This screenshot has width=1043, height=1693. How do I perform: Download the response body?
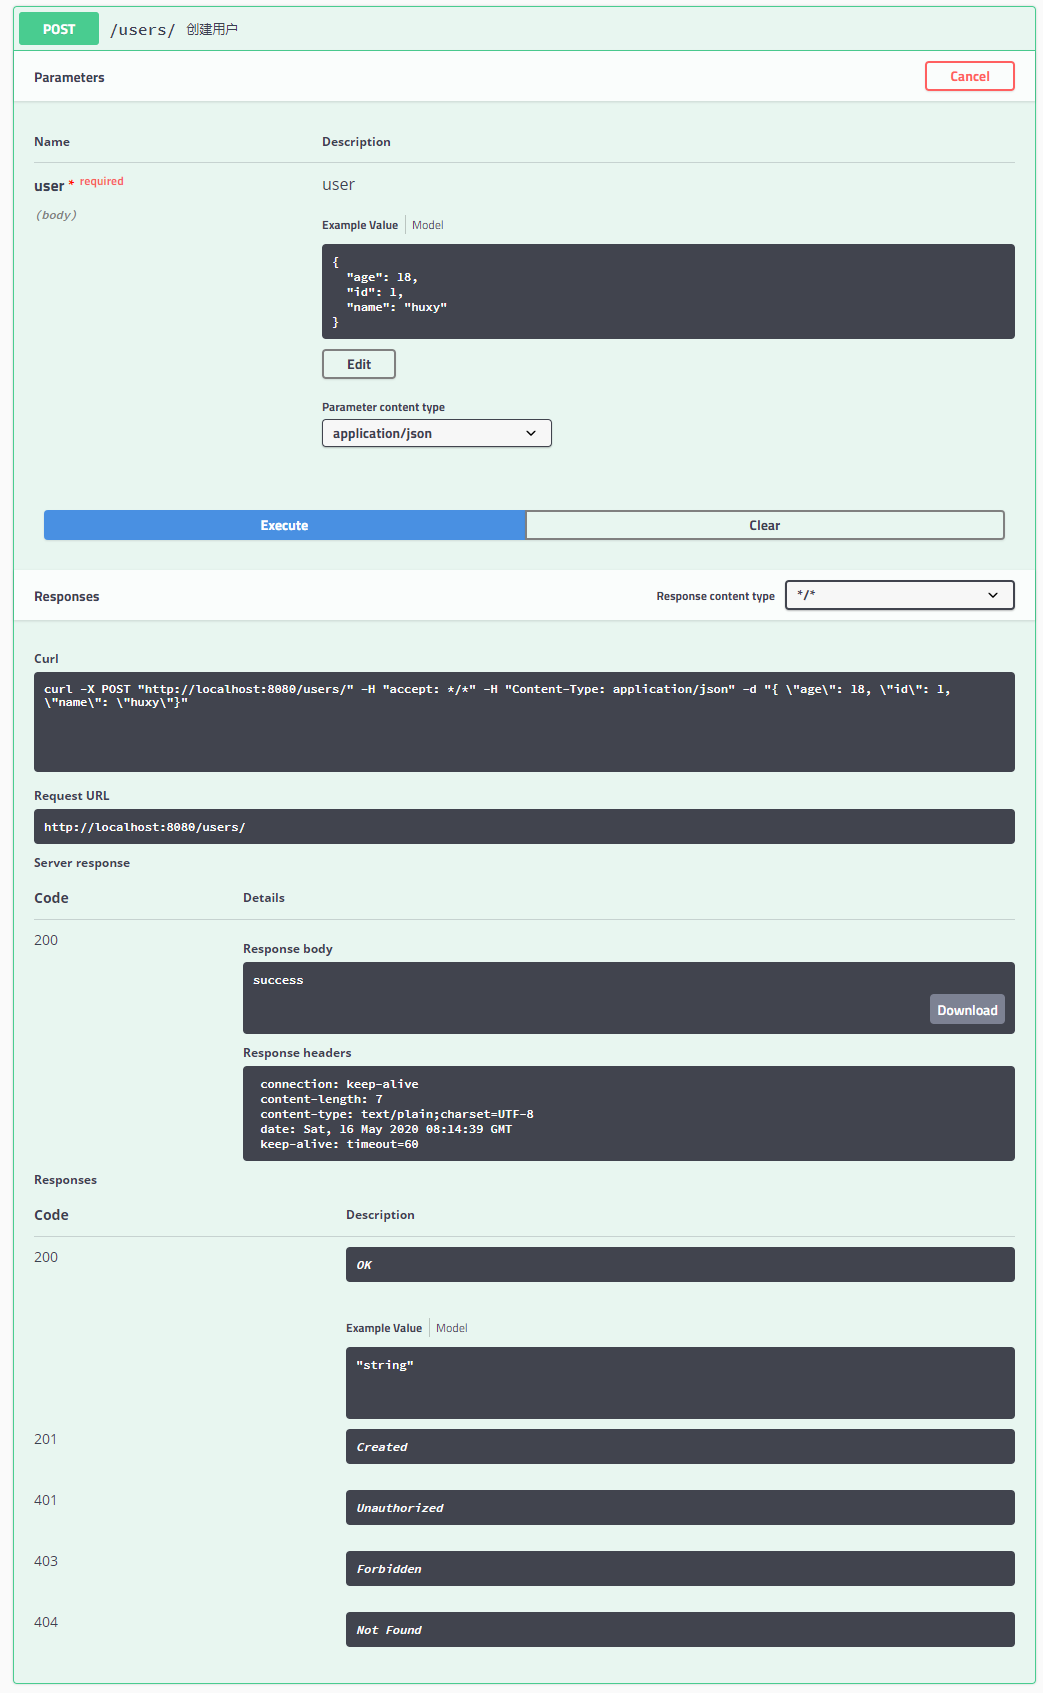[x=967, y=1010]
